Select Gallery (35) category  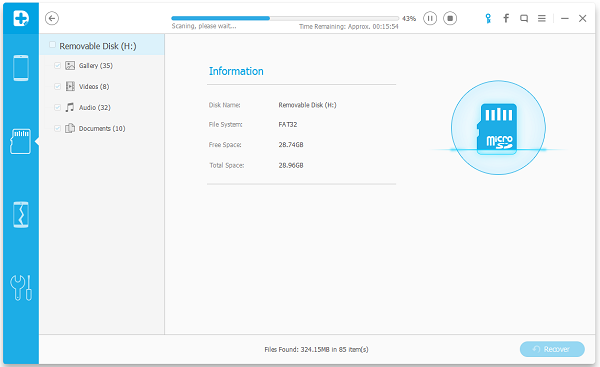click(96, 65)
